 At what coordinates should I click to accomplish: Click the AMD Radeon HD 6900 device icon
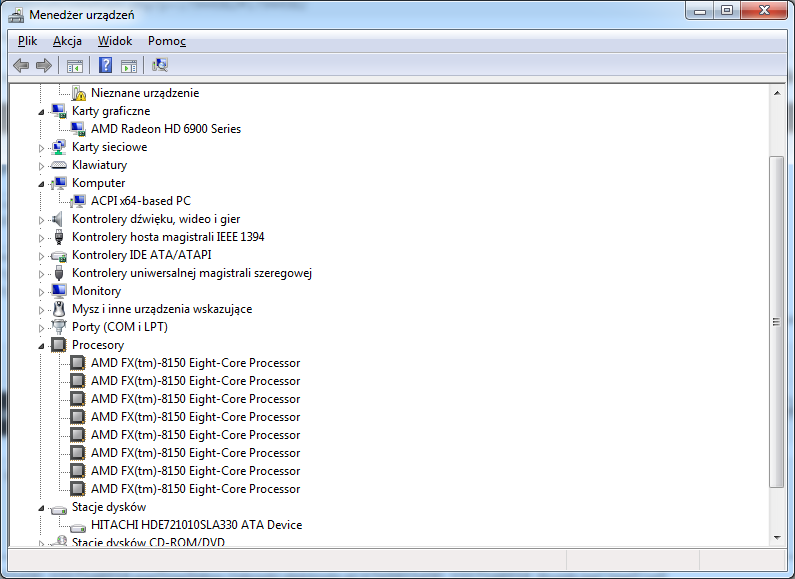click(x=78, y=129)
